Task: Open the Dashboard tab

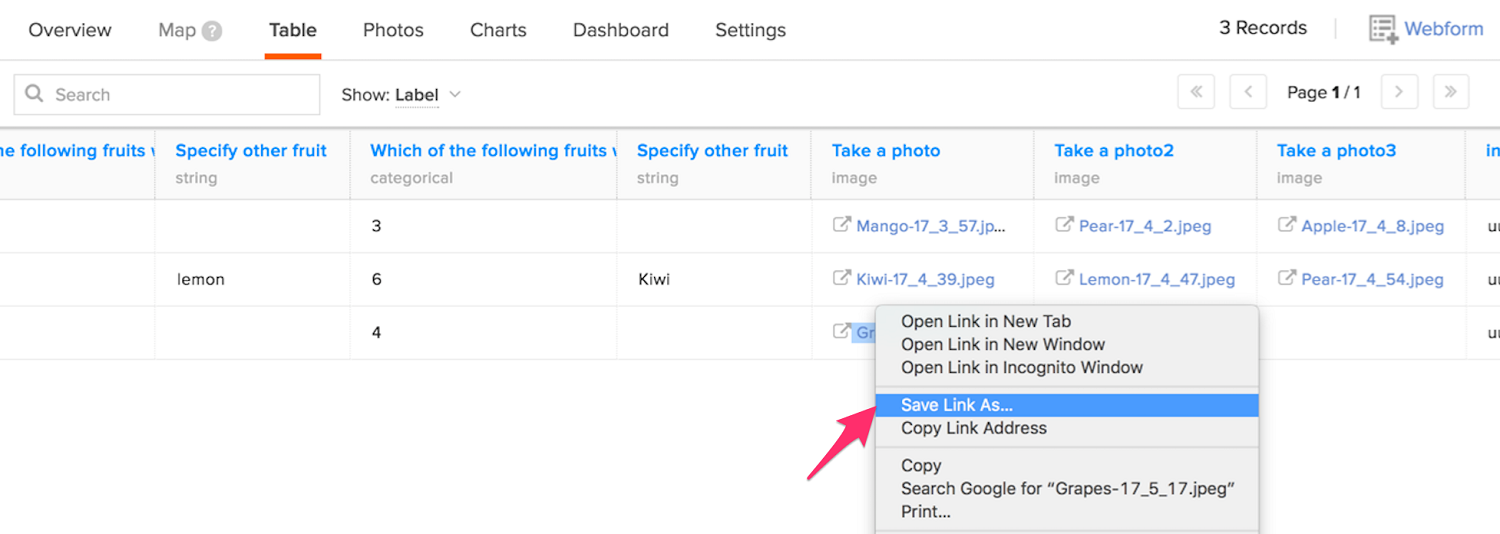Action: [x=620, y=30]
